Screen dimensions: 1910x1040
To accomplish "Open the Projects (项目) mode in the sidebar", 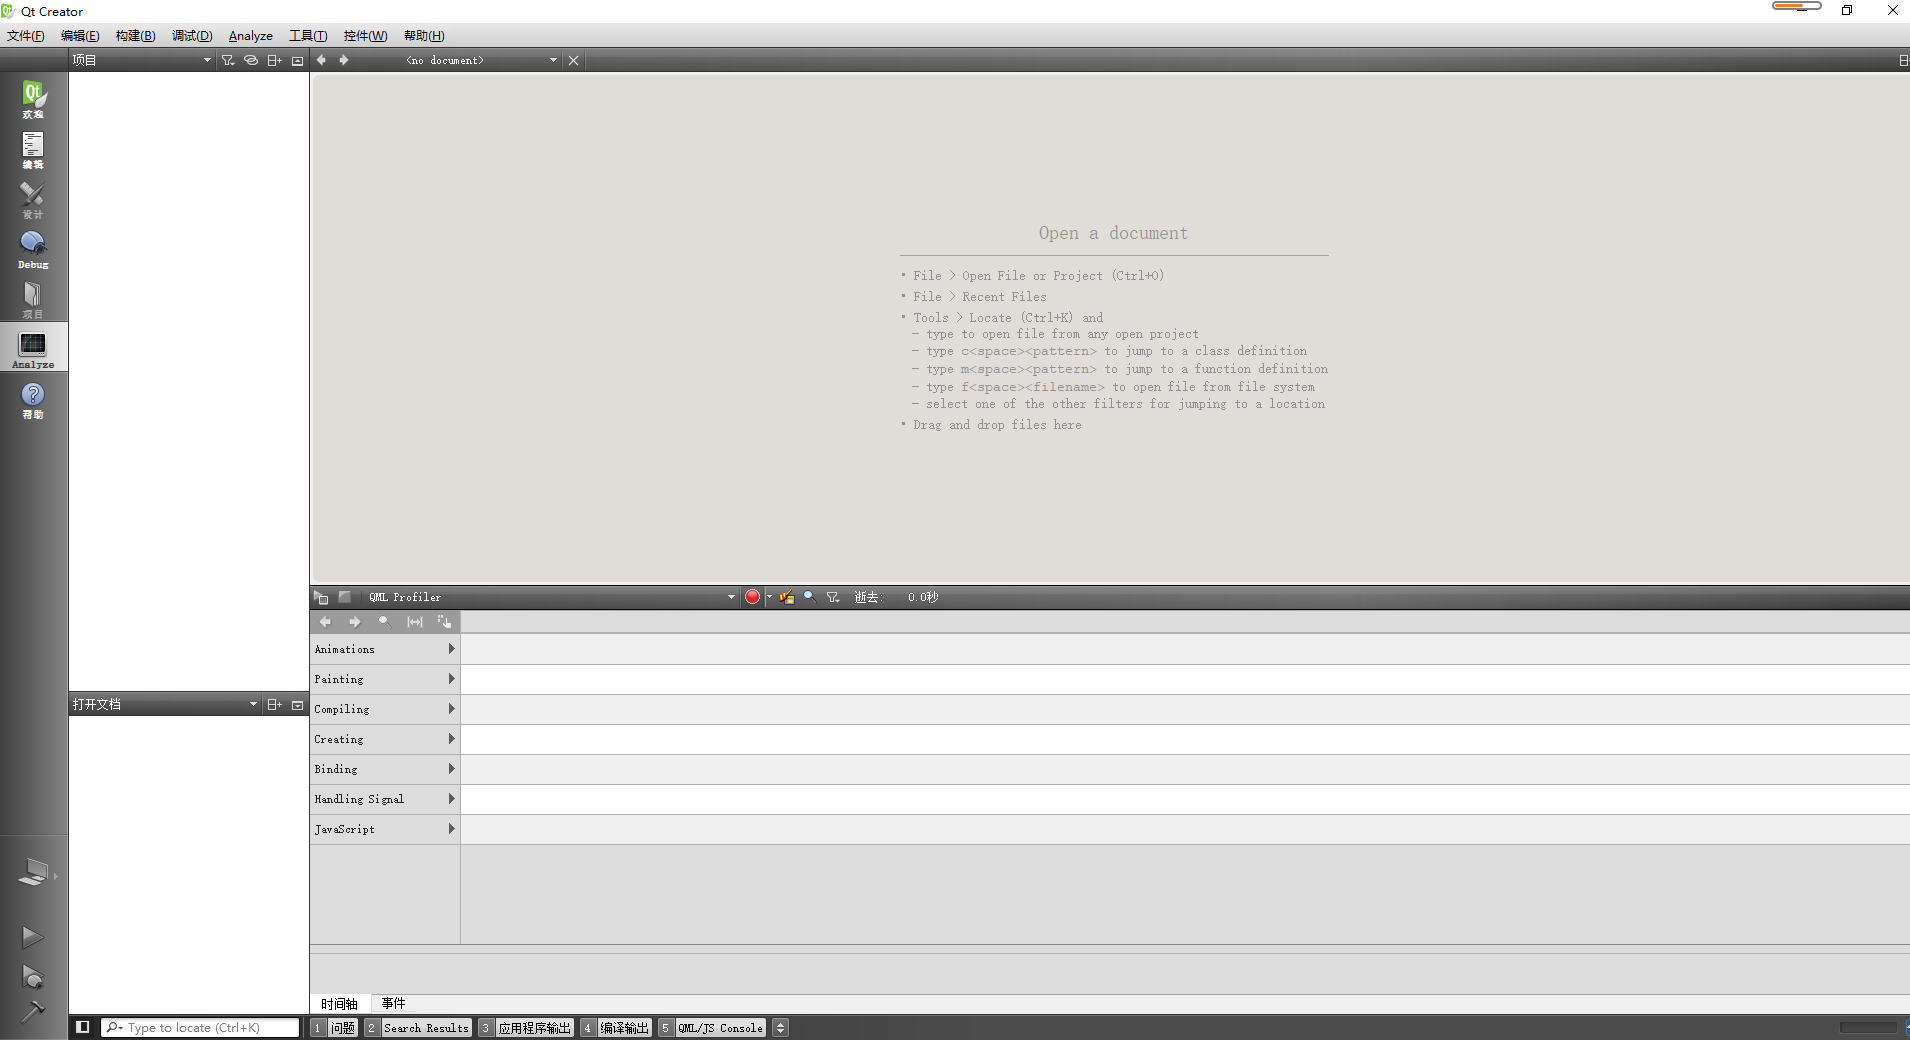I will tap(33, 298).
